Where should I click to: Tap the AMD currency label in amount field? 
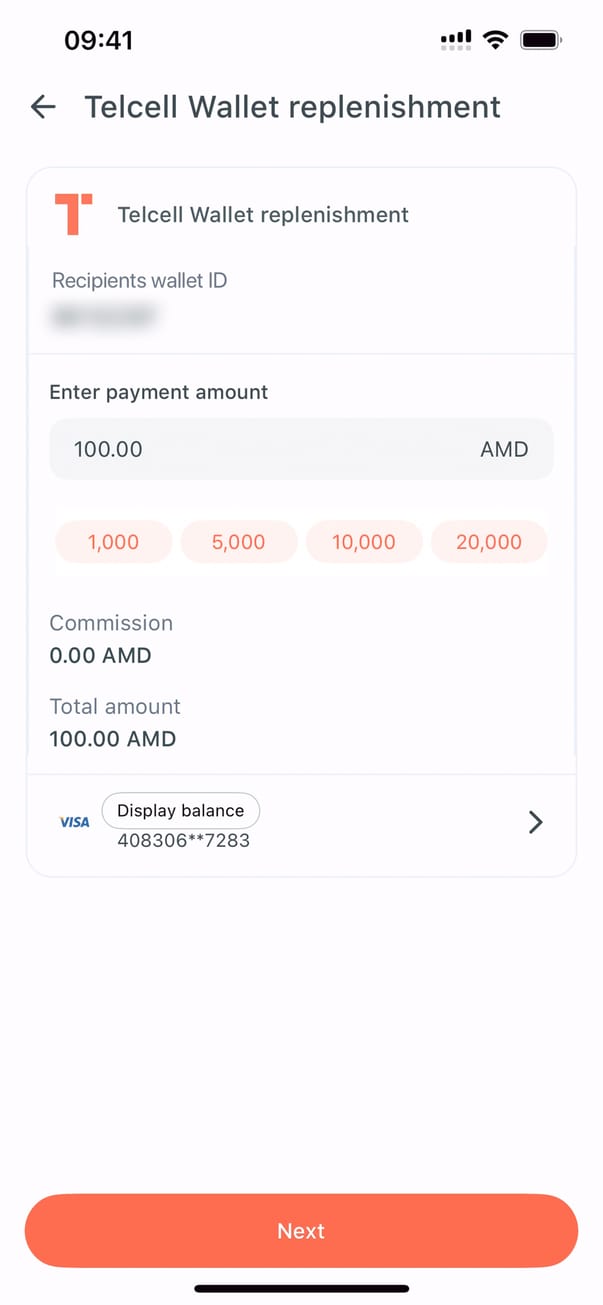pyautogui.click(x=504, y=449)
